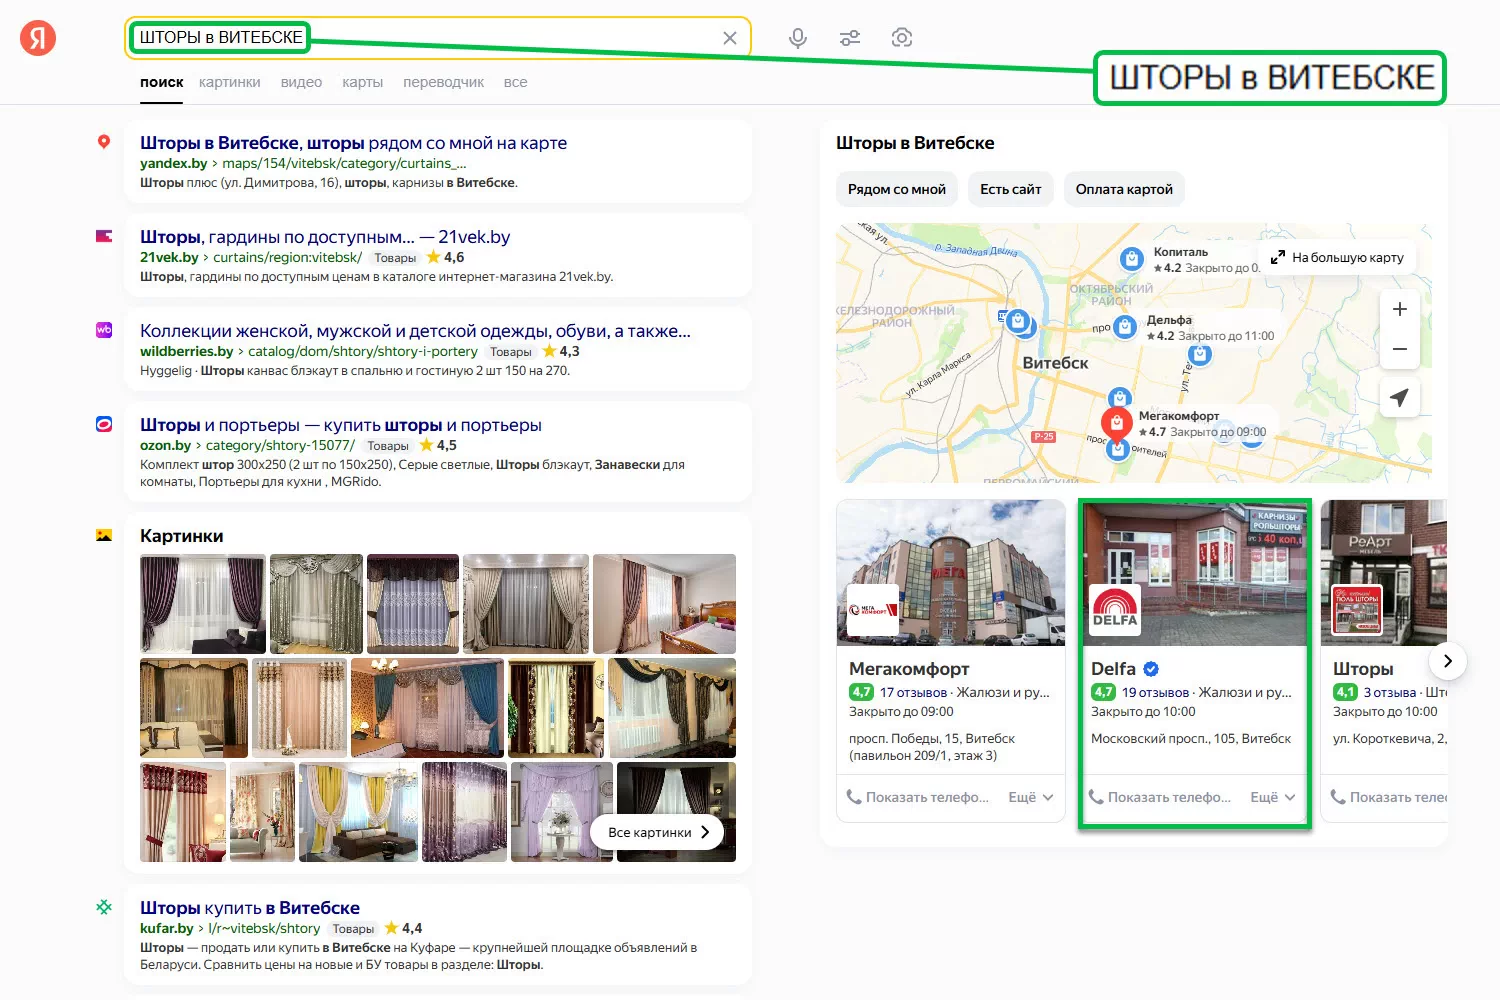Zoom in on the Vitebsk map

click(x=1399, y=309)
